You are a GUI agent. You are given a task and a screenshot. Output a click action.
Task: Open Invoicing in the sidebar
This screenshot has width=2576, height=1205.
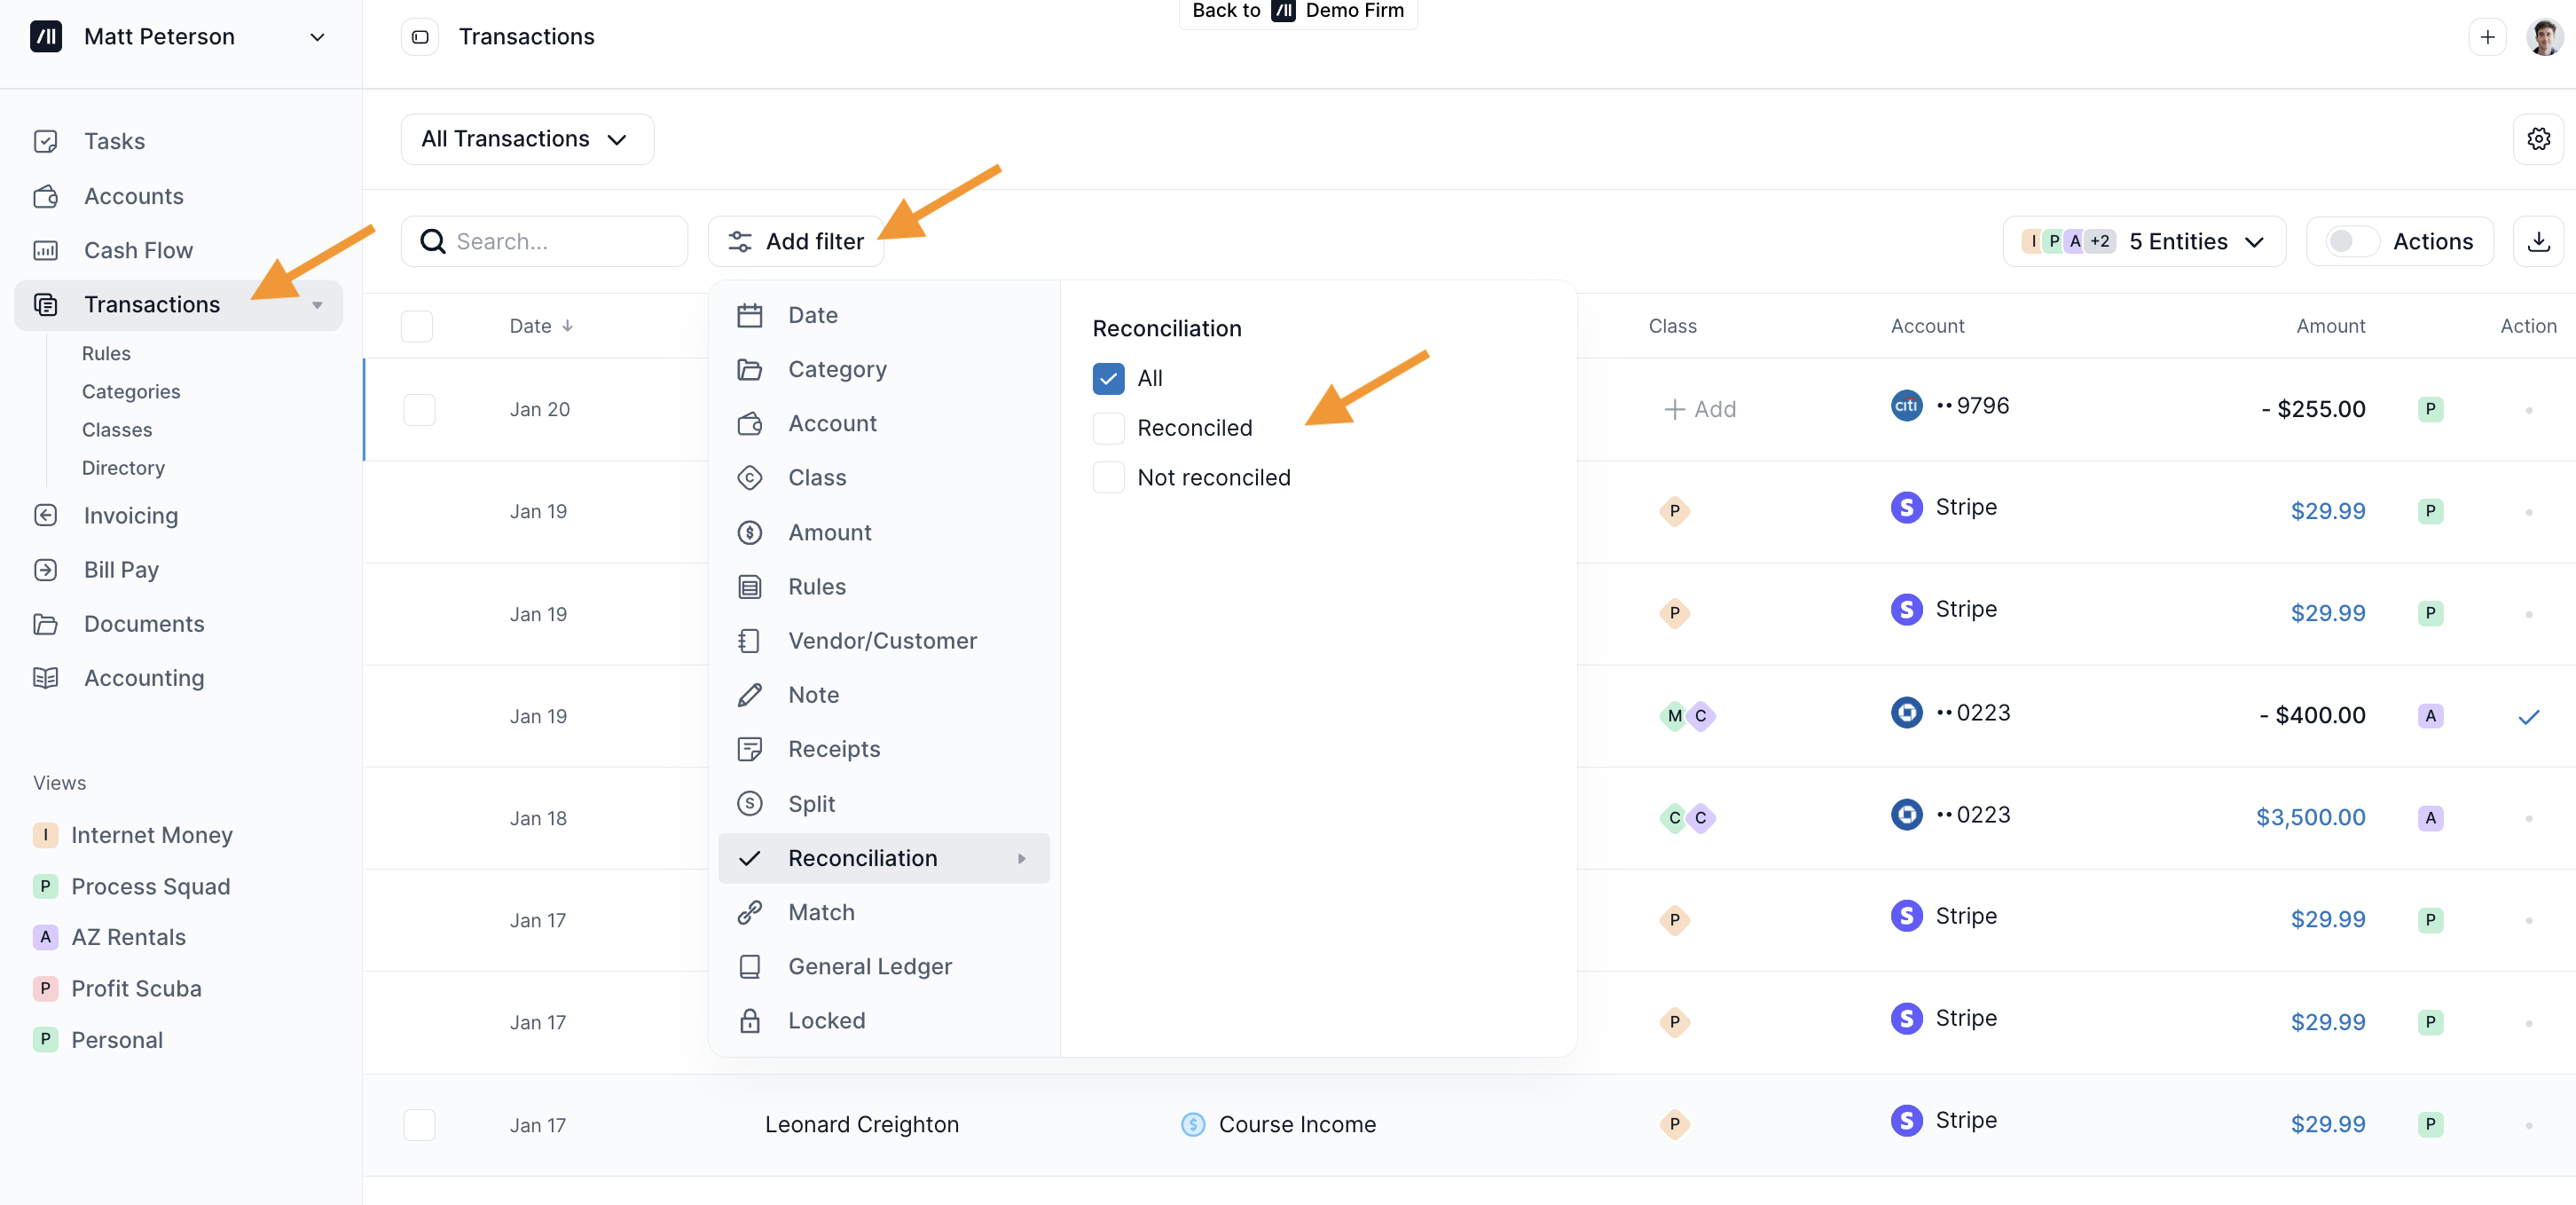130,515
